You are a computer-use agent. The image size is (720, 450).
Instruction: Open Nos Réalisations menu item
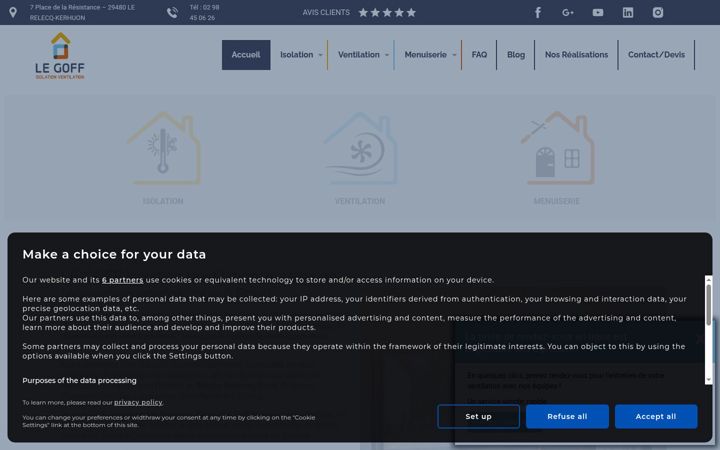tap(576, 55)
